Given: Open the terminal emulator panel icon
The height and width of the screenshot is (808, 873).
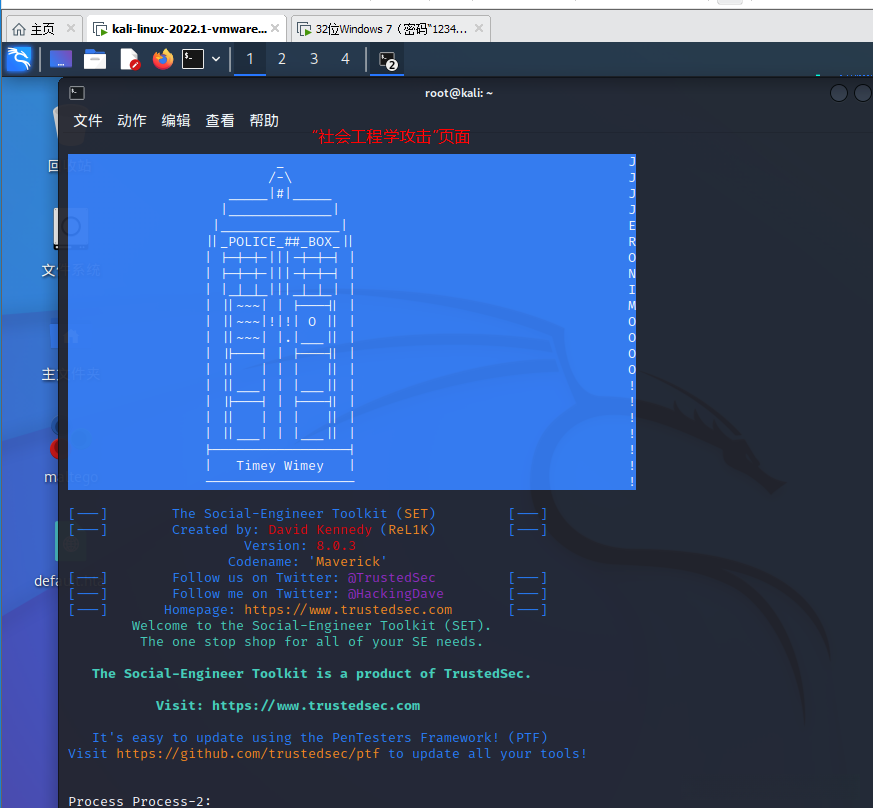Looking at the screenshot, I should point(193,59).
